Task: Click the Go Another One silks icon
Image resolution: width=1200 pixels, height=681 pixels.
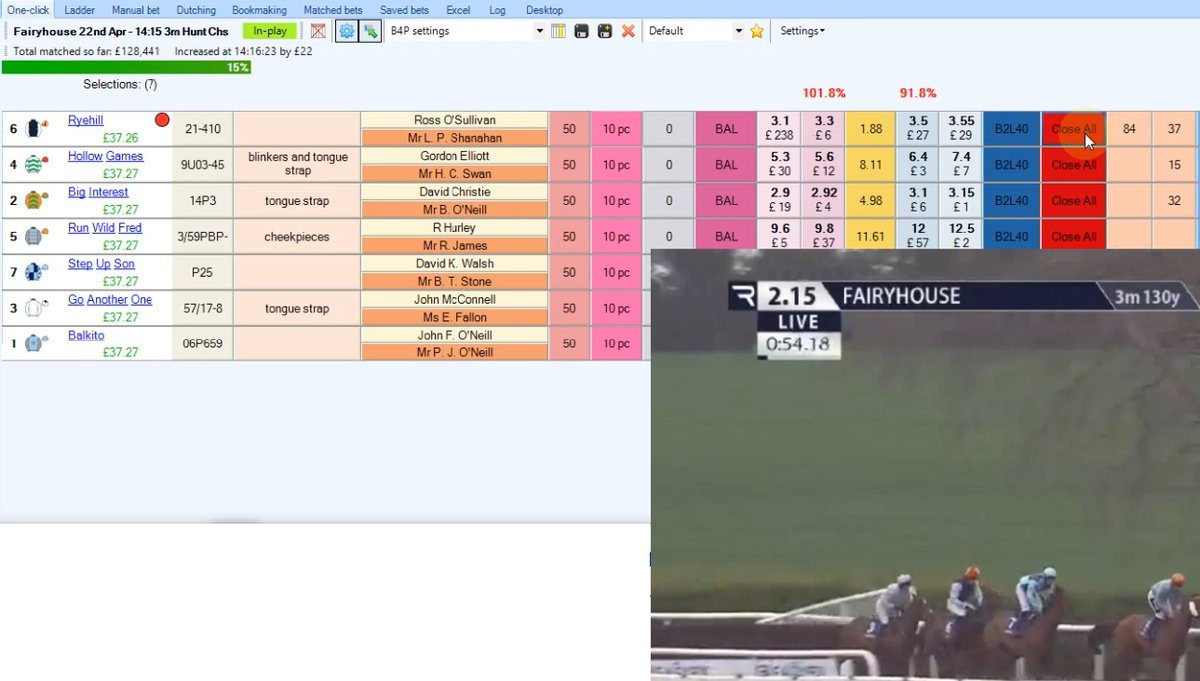Action: 37,308
